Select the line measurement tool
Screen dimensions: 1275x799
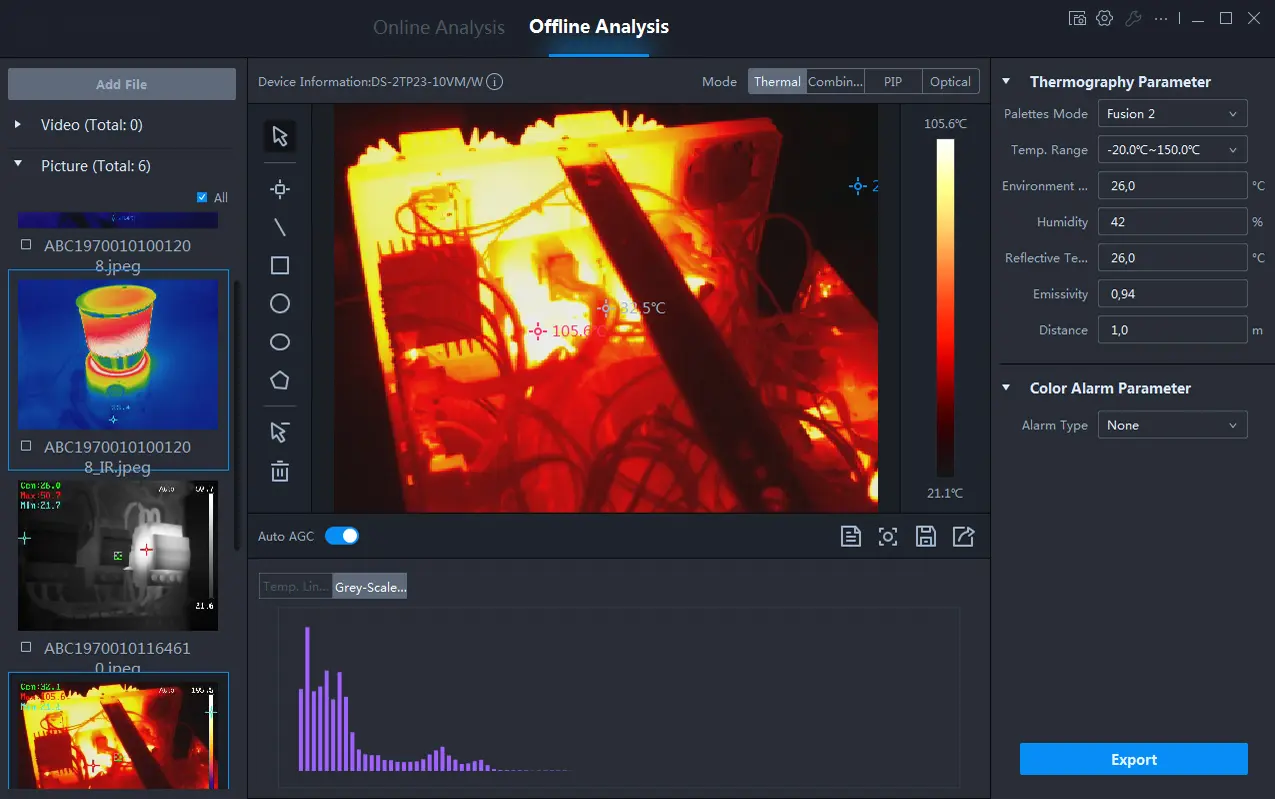(280, 228)
